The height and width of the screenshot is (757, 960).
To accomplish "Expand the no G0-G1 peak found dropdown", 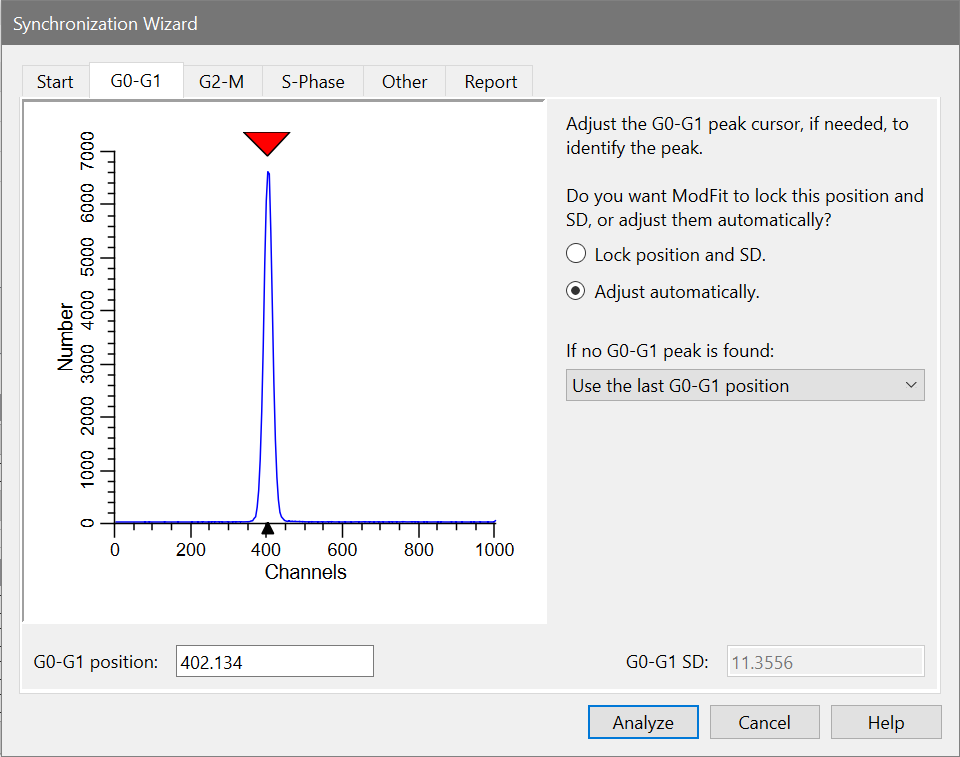I will [x=745, y=385].
